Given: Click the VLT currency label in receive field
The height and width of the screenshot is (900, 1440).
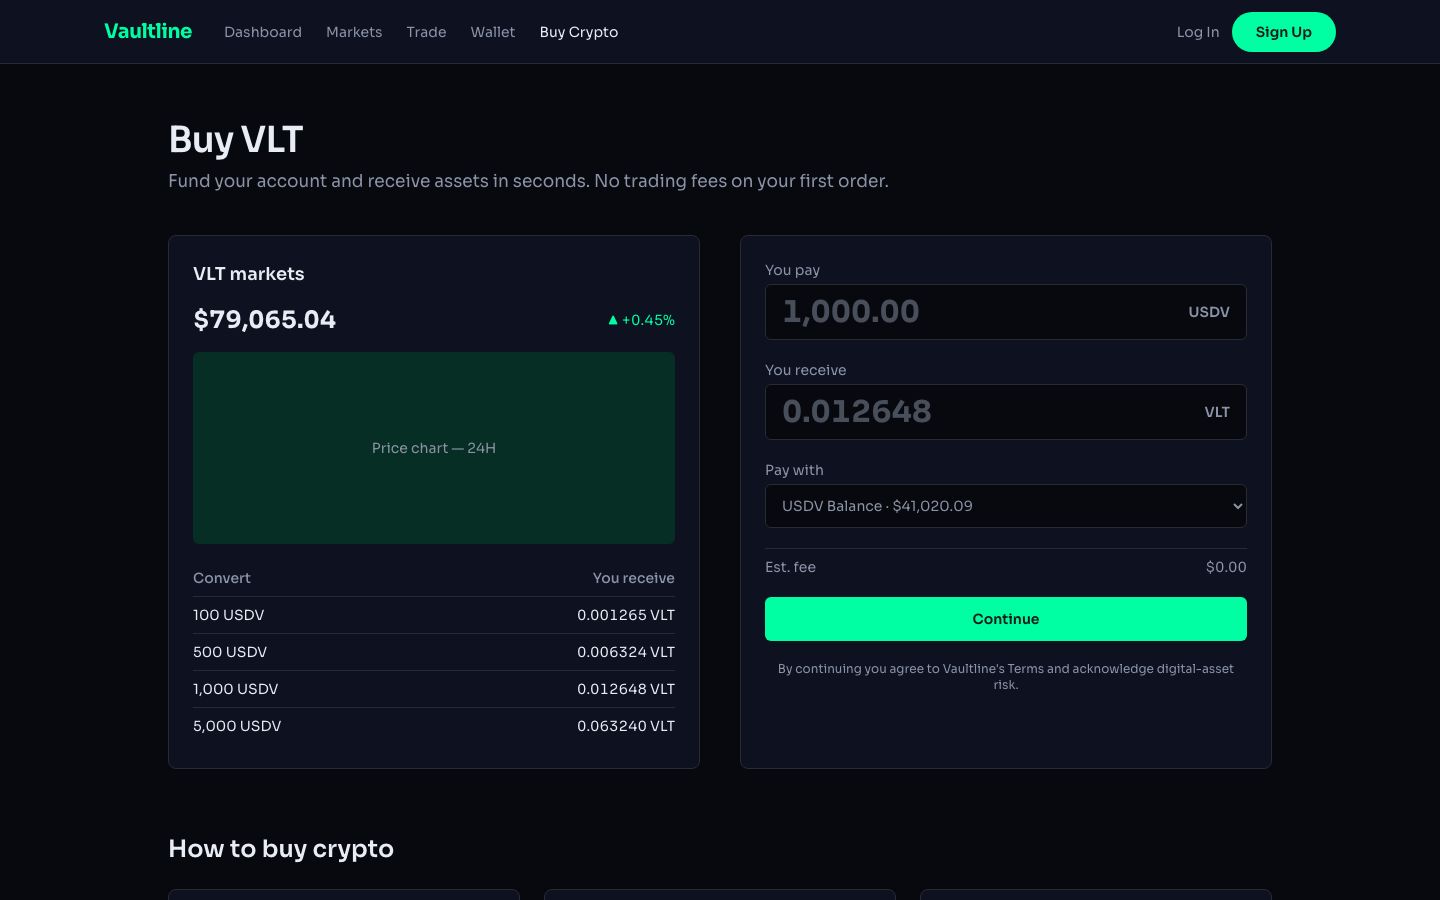Looking at the screenshot, I should [x=1217, y=412].
